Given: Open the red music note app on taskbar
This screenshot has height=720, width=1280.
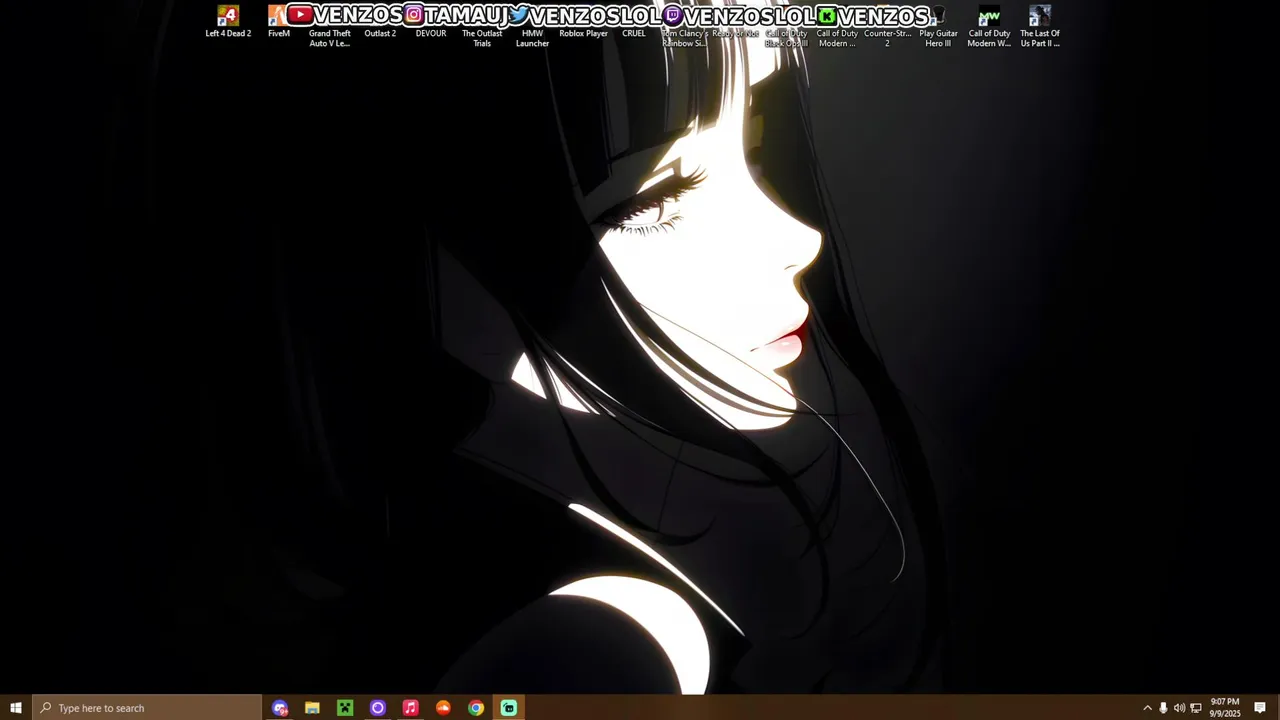Looking at the screenshot, I should pos(410,708).
